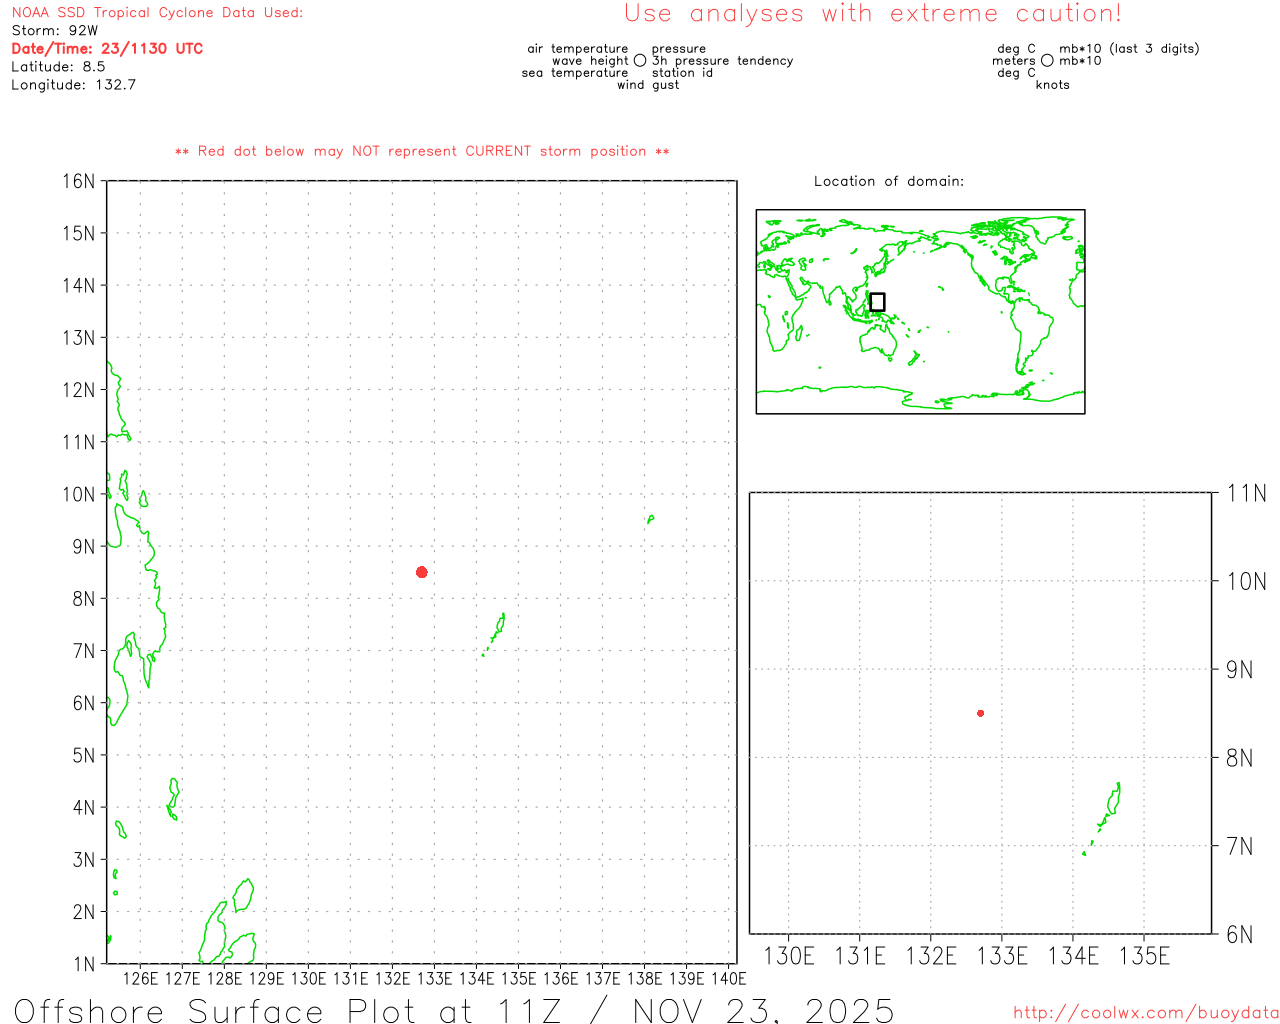The image size is (1280, 1024).
Task: Click the small island near 138E, 9.5N
Action: tap(651, 518)
